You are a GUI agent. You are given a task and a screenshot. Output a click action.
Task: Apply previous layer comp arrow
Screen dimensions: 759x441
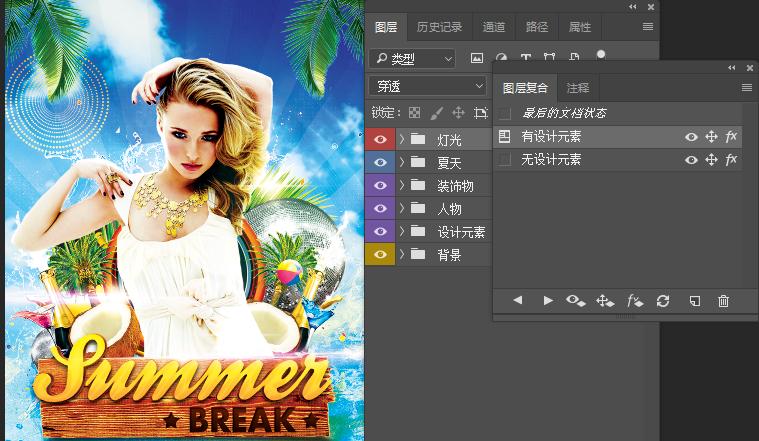click(x=518, y=300)
